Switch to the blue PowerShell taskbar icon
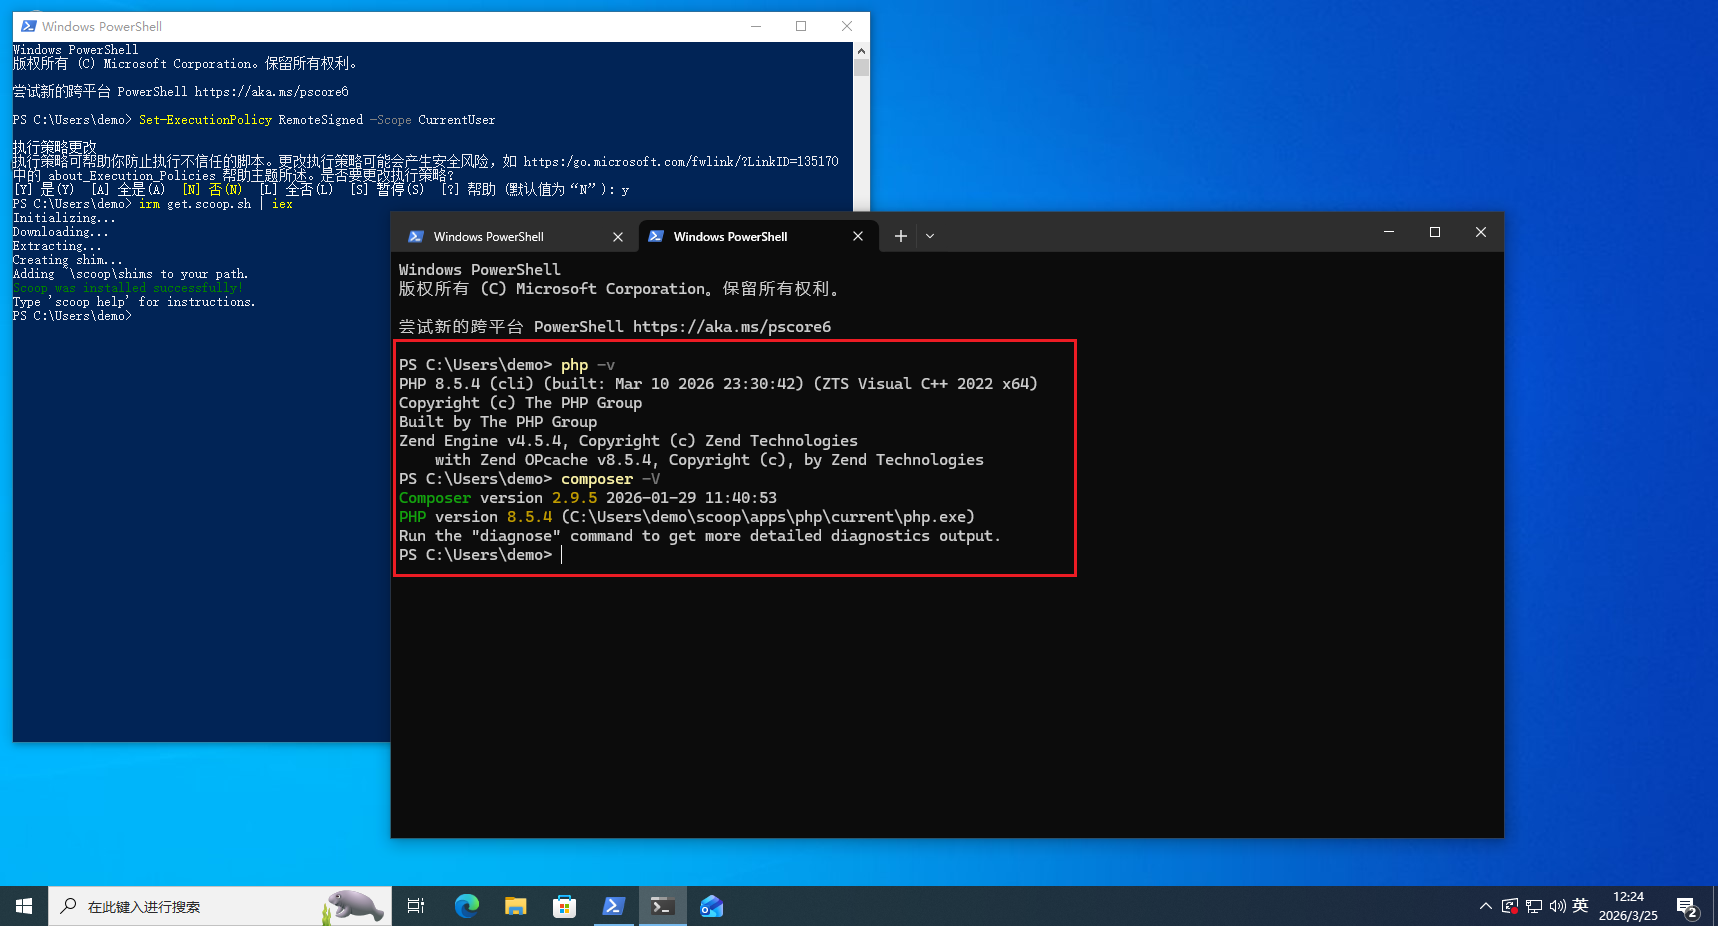The width and height of the screenshot is (1718, 926). pos(613,906)
